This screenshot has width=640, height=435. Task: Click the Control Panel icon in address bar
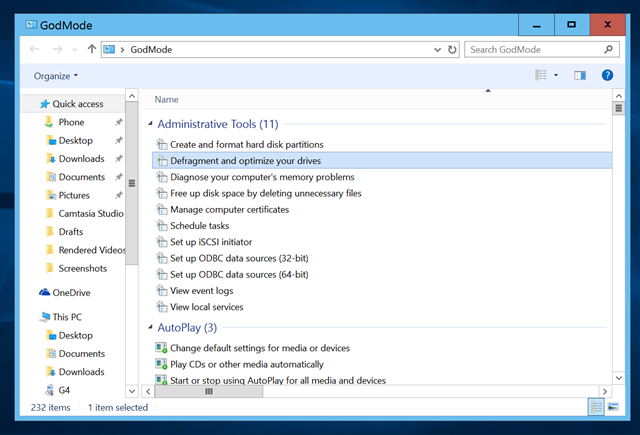pyautogui.click(x=109, y=49)
